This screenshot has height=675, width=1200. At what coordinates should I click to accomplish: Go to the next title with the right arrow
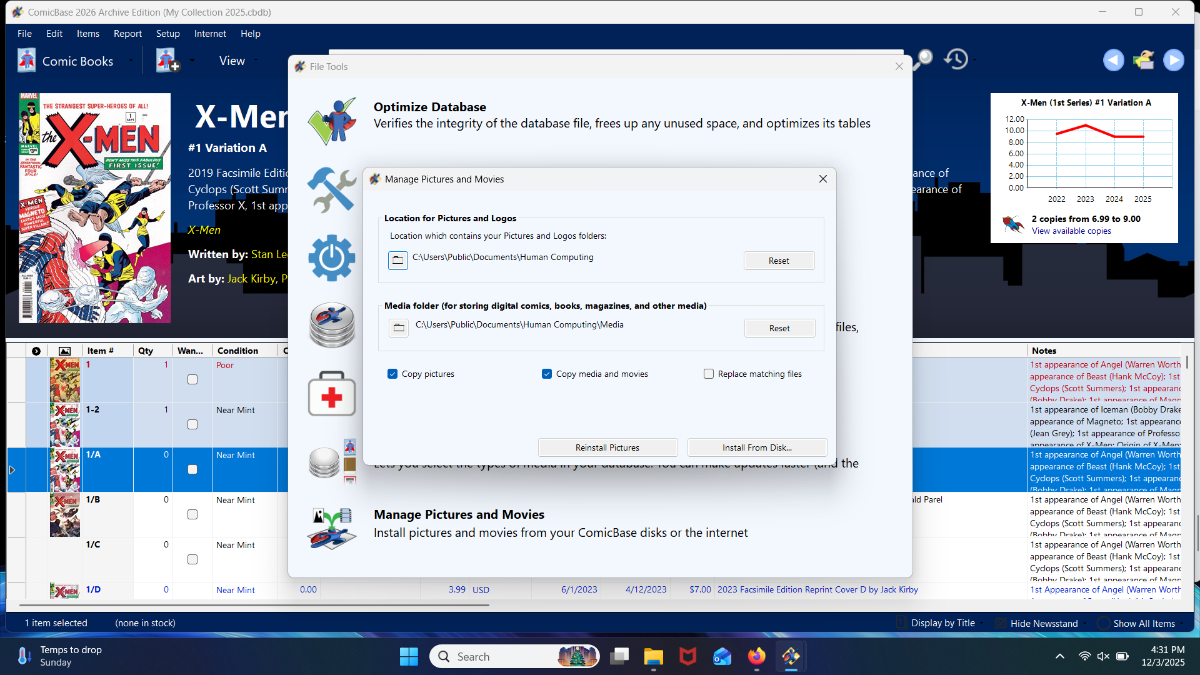[x=1174, y=61]
